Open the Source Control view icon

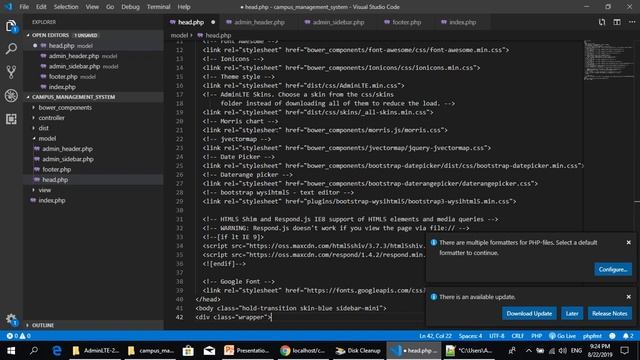(x=11, y=72)
